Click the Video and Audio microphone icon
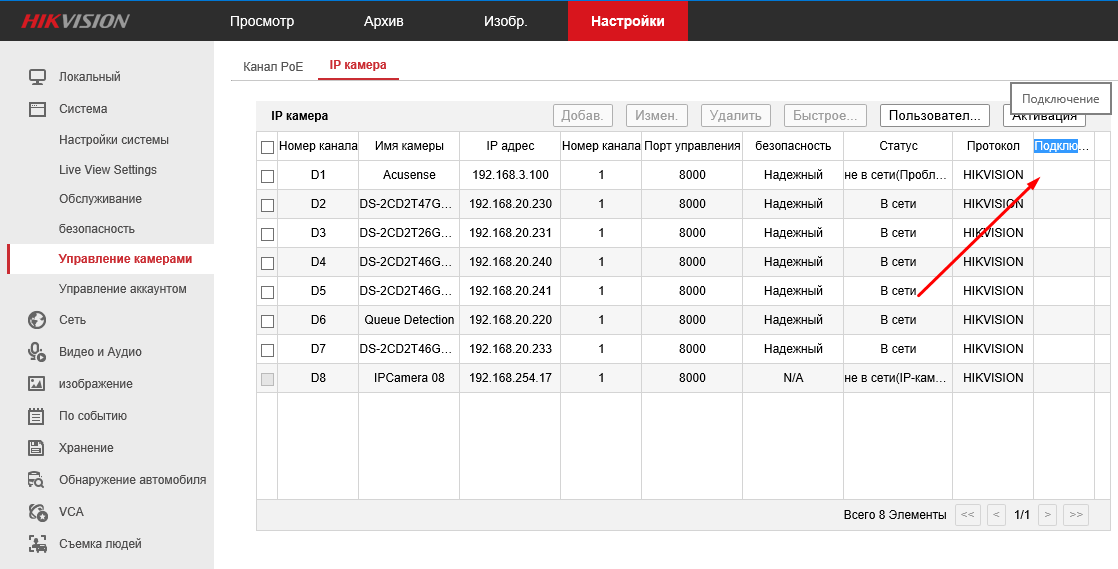 (x=37, y=352)
